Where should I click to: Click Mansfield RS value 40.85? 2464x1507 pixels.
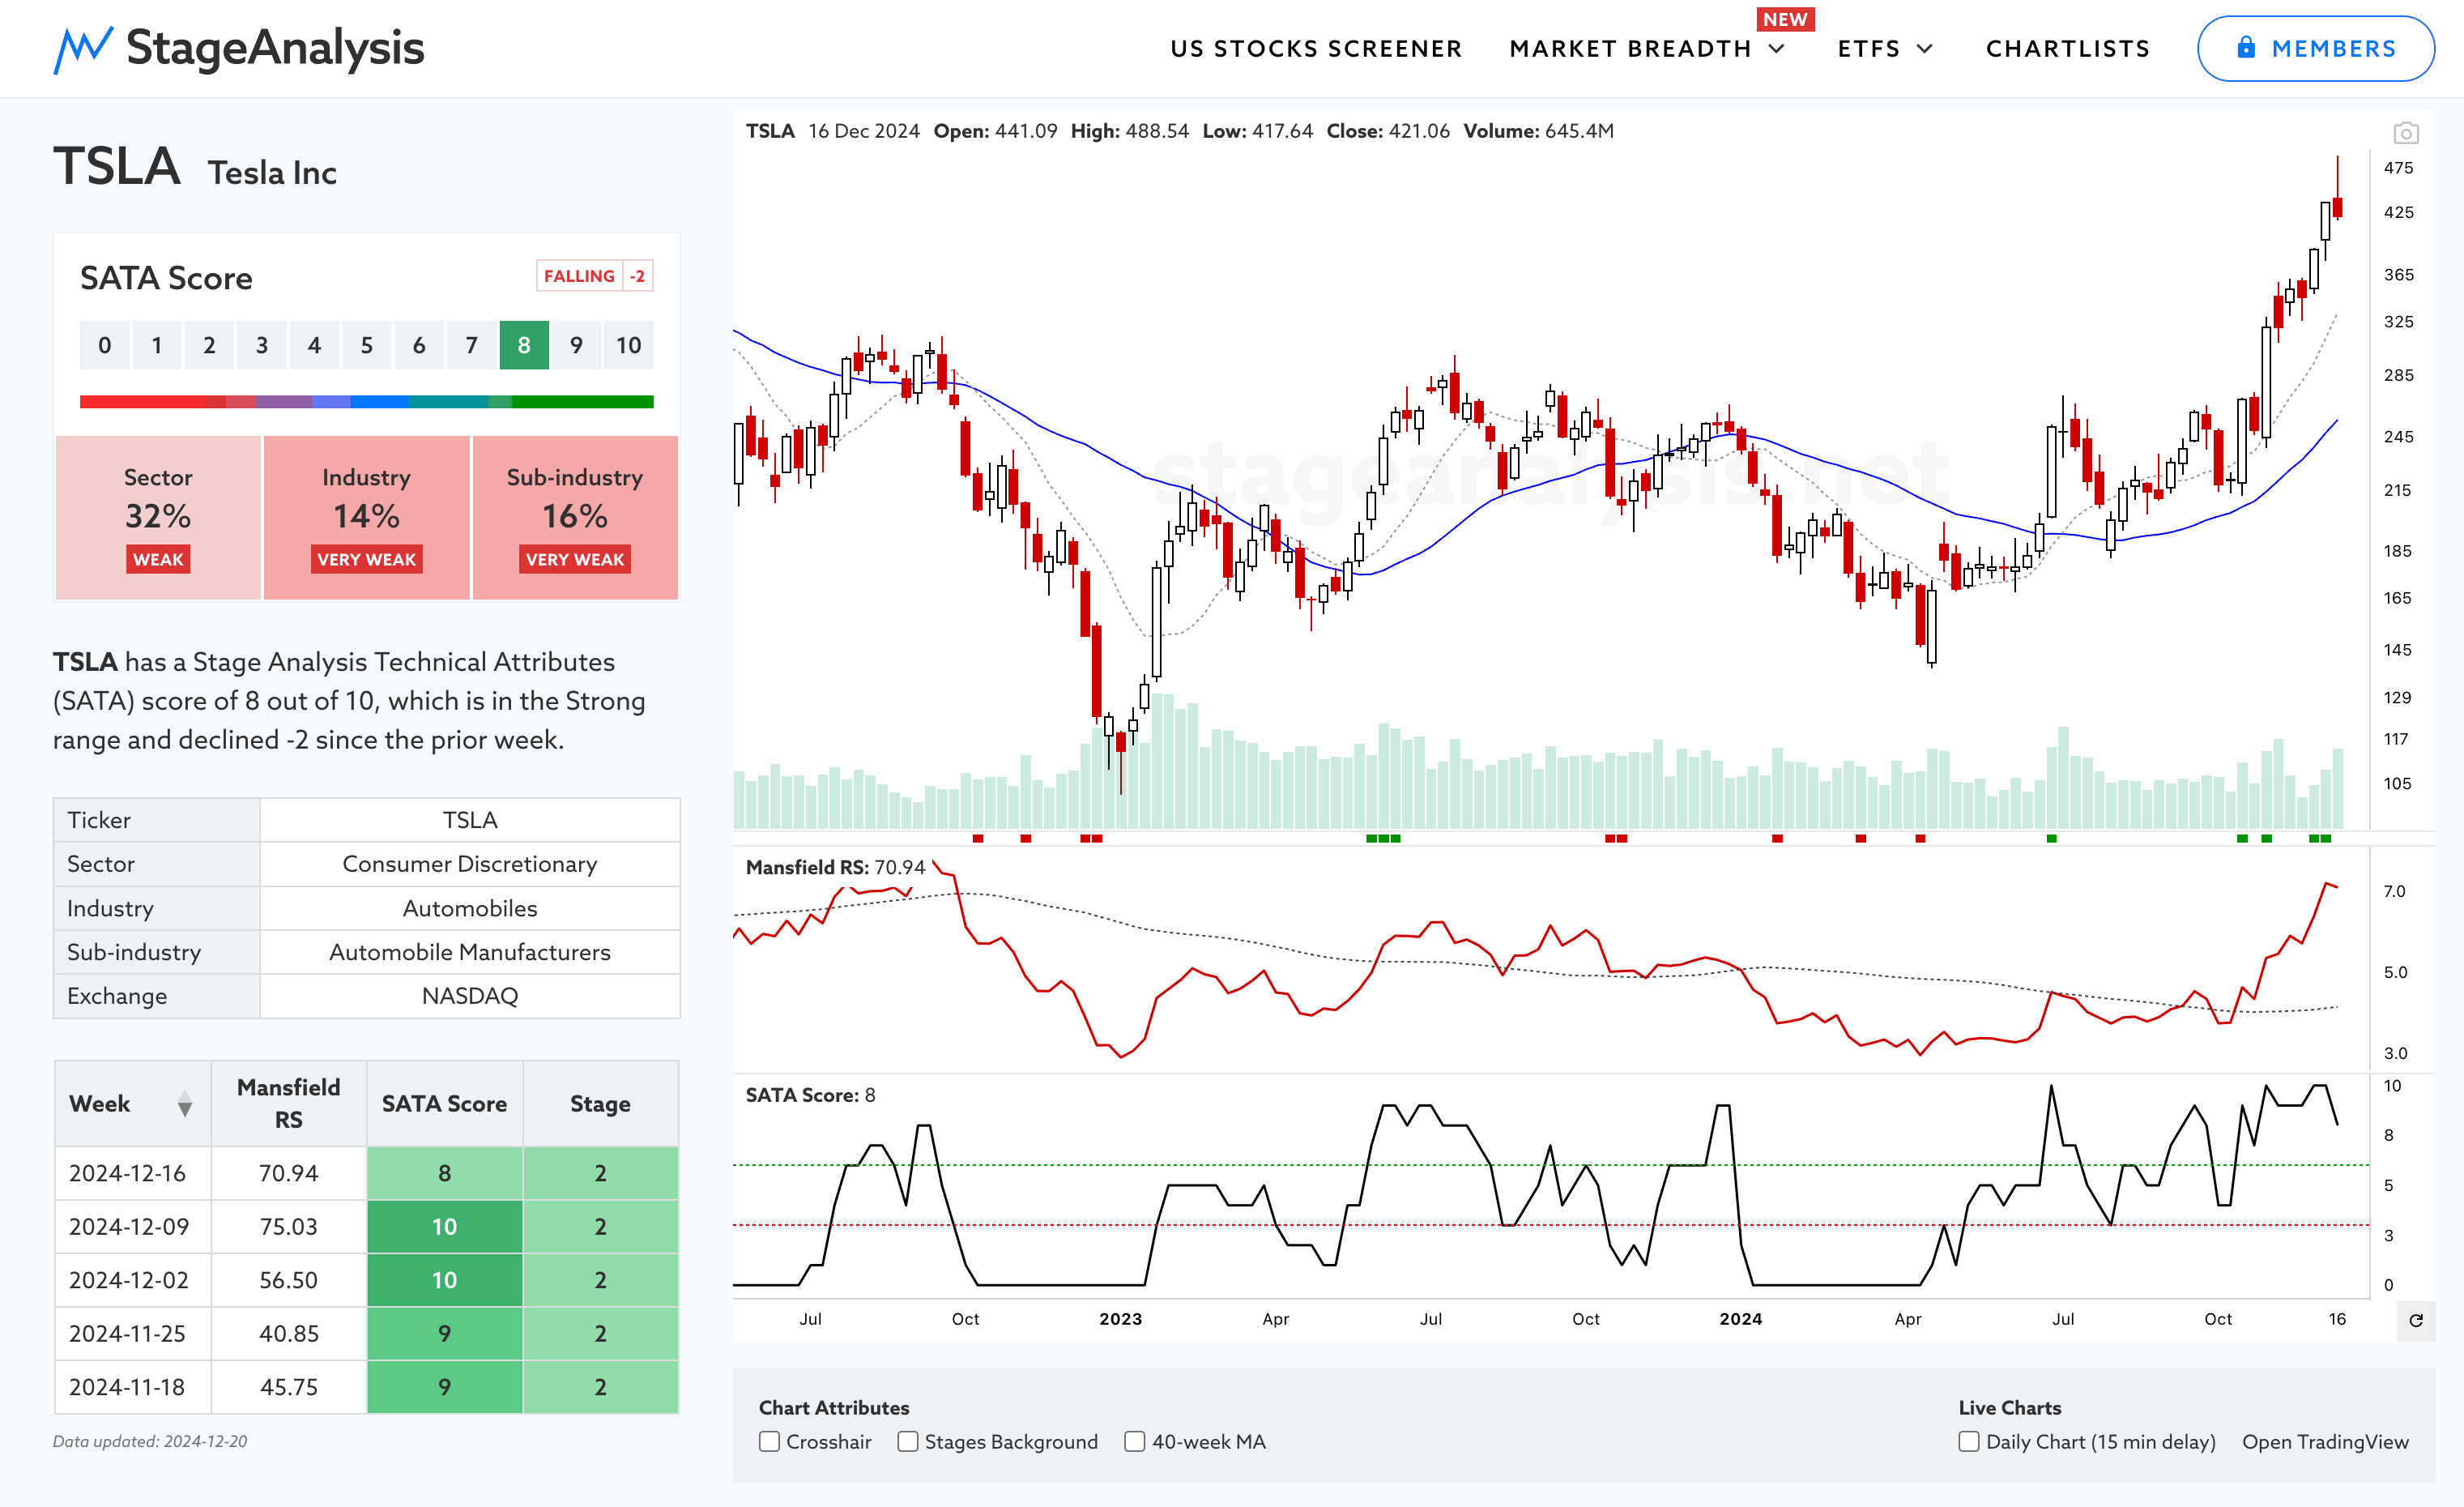click(x=288, y=1334)
